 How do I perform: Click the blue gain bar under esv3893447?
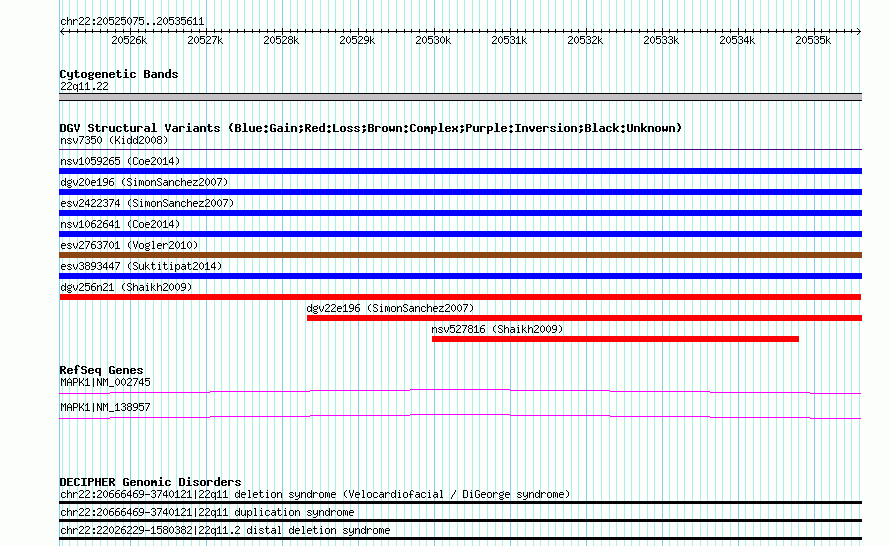coord(460,276)
